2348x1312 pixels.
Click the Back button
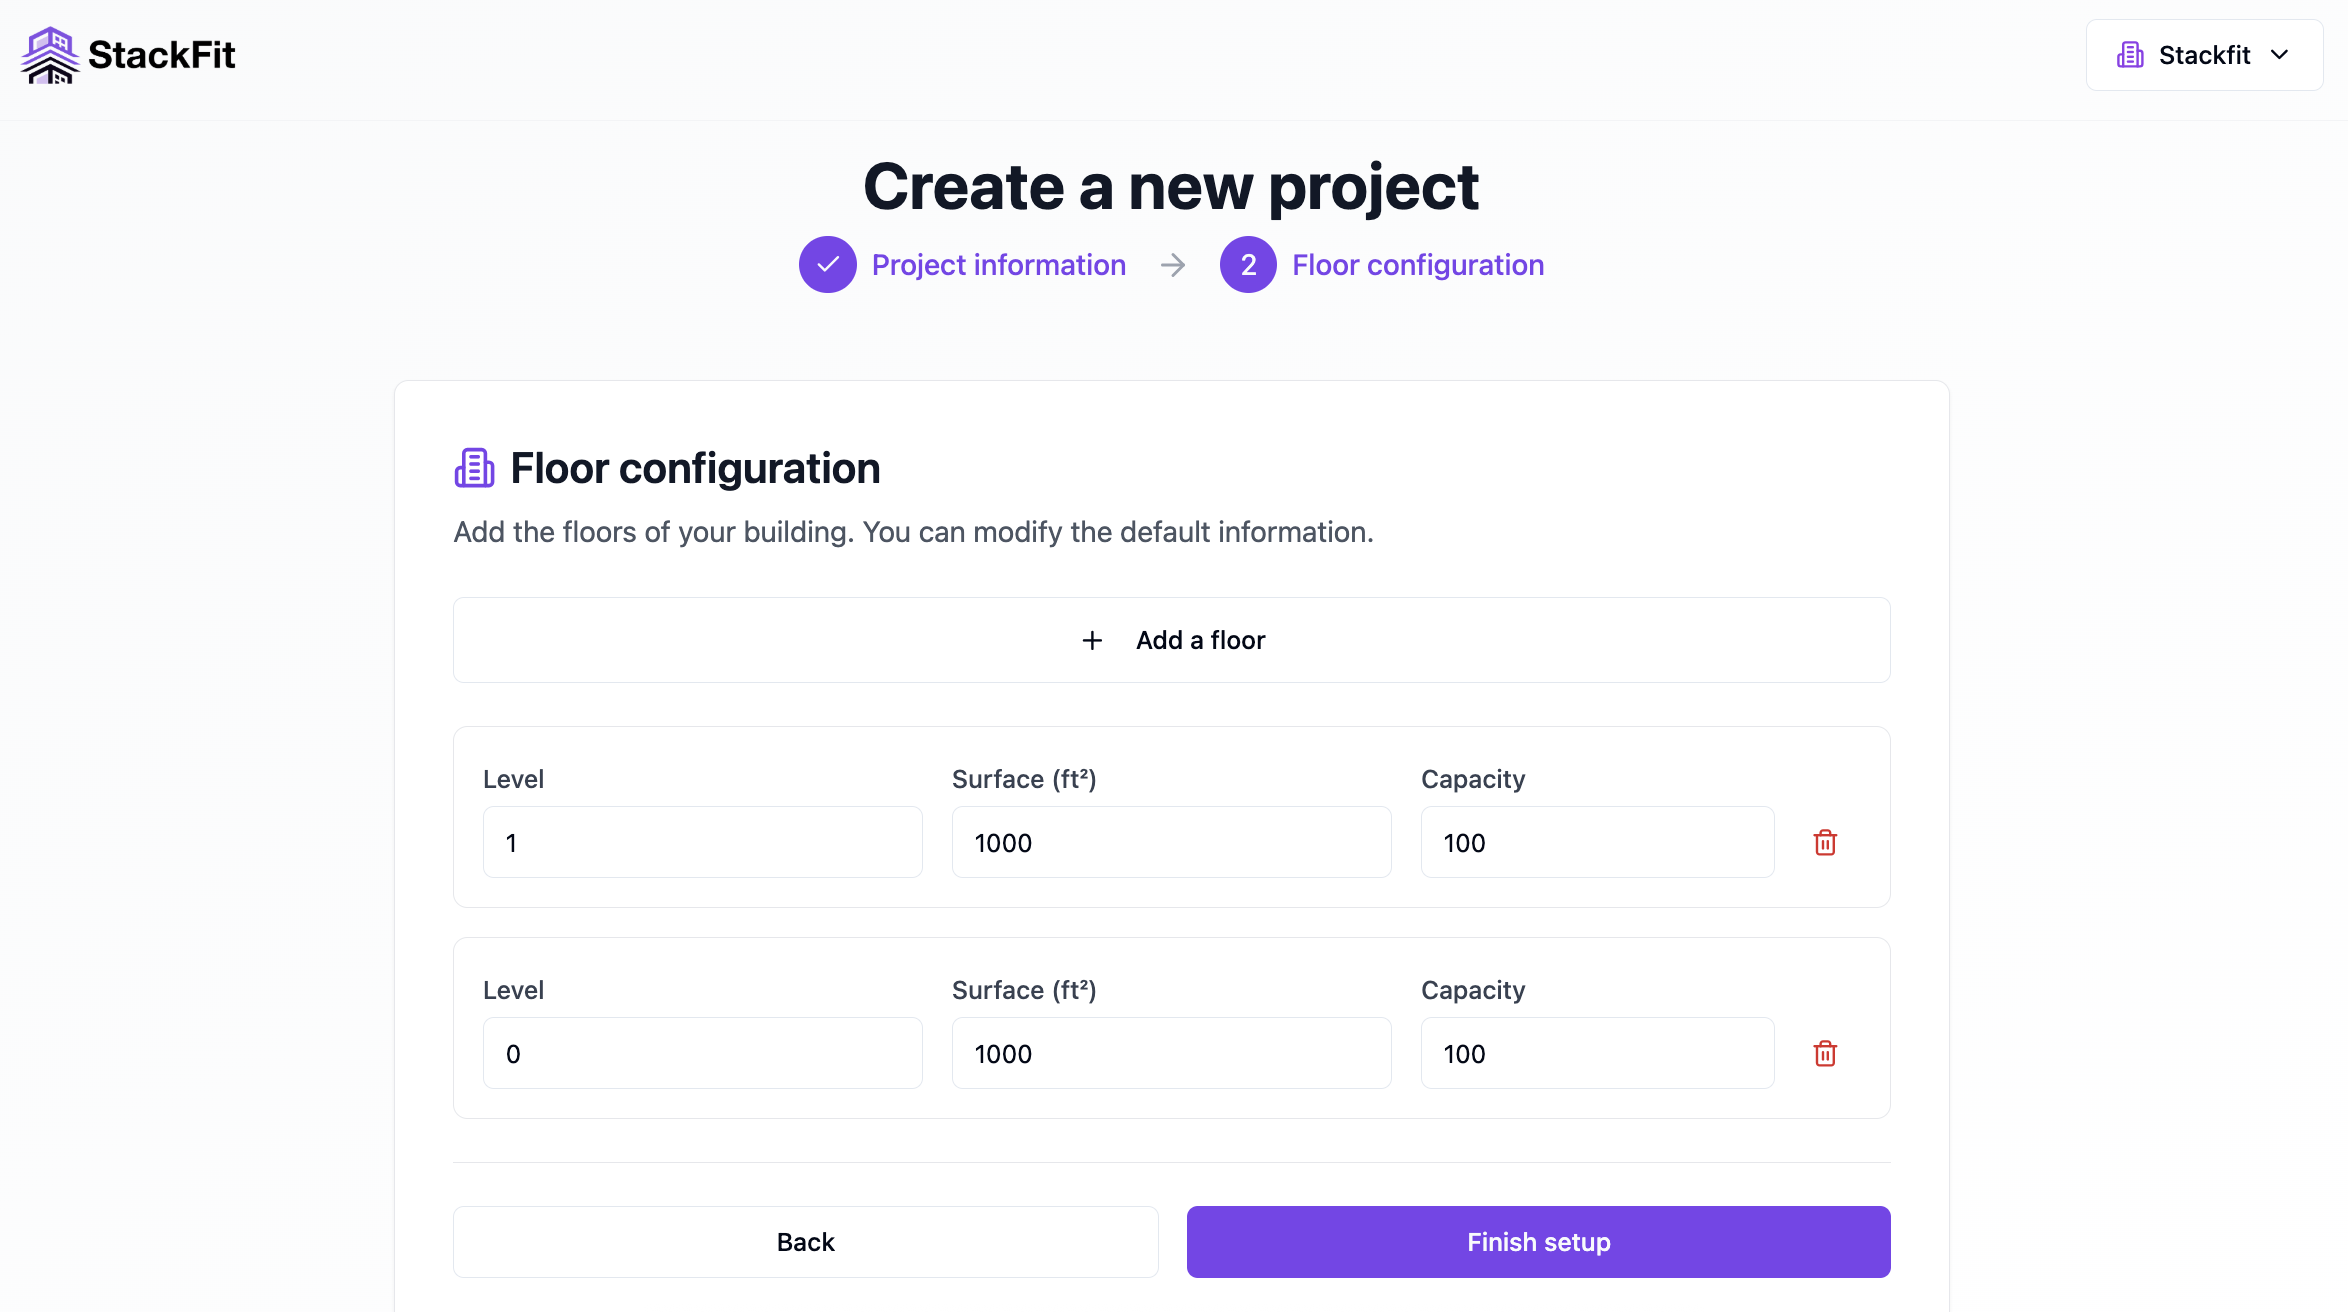click(805, 1241)
